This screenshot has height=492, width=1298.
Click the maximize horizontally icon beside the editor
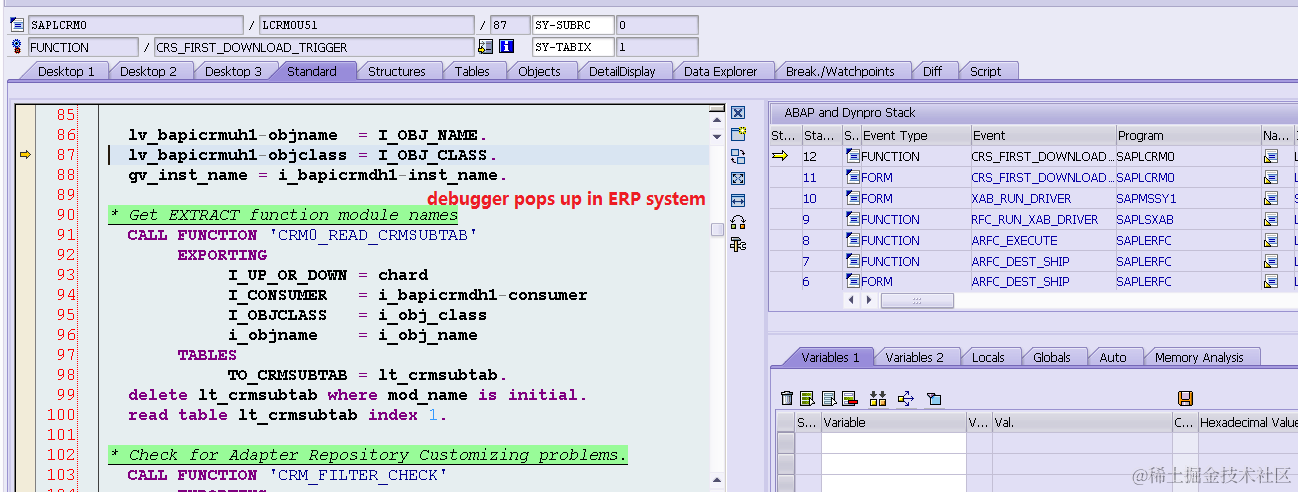click(x=738, y=200)
